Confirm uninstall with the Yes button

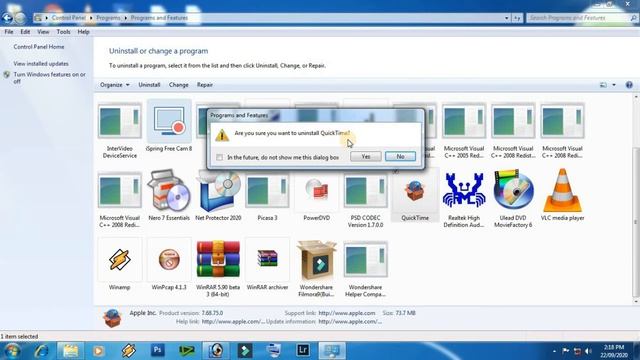point(366,156)
